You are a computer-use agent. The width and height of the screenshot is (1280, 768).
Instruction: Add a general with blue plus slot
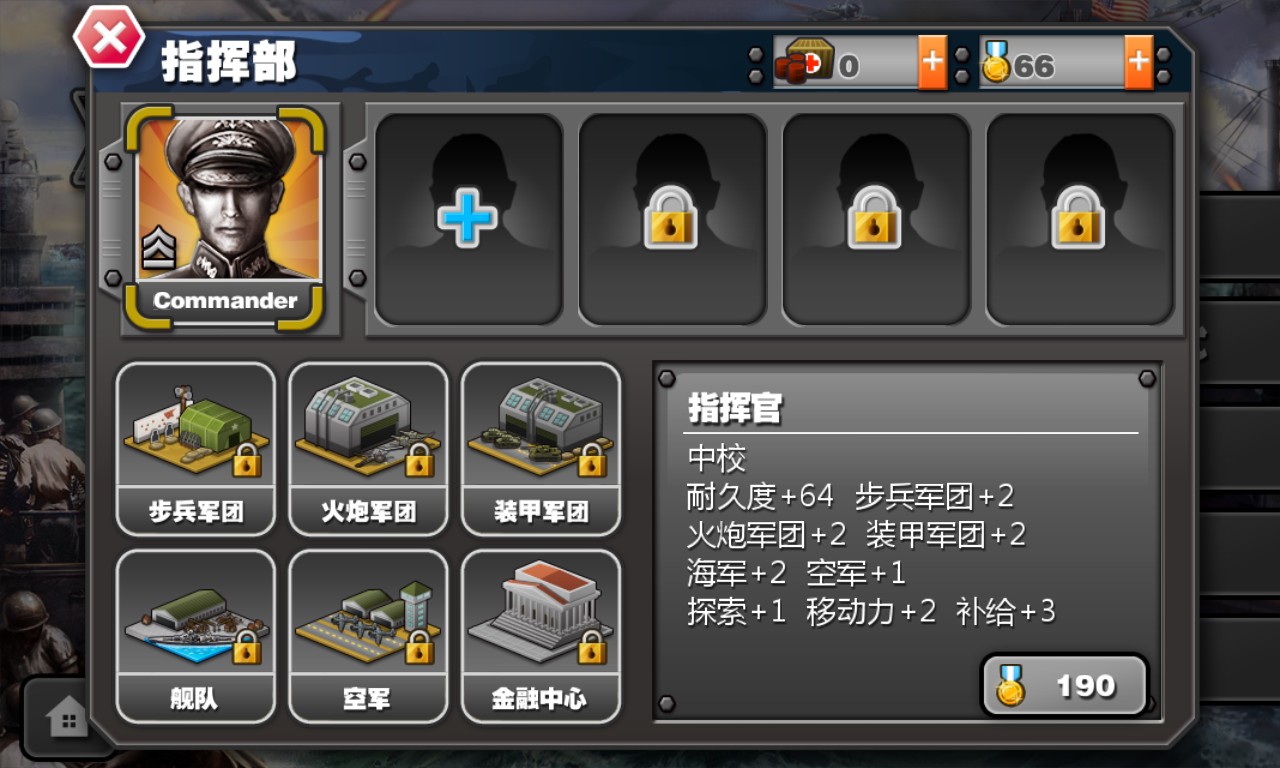(x=468, y=218)
